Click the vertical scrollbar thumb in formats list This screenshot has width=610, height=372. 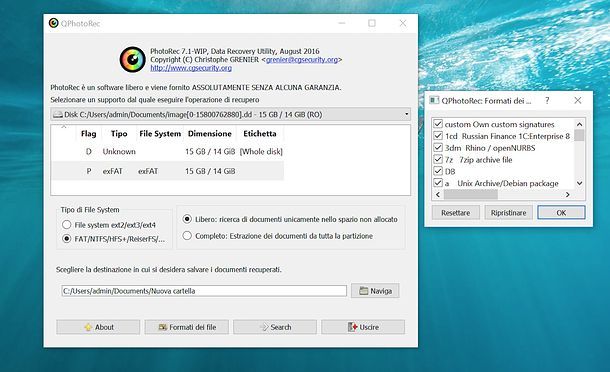tap(579, 135)
